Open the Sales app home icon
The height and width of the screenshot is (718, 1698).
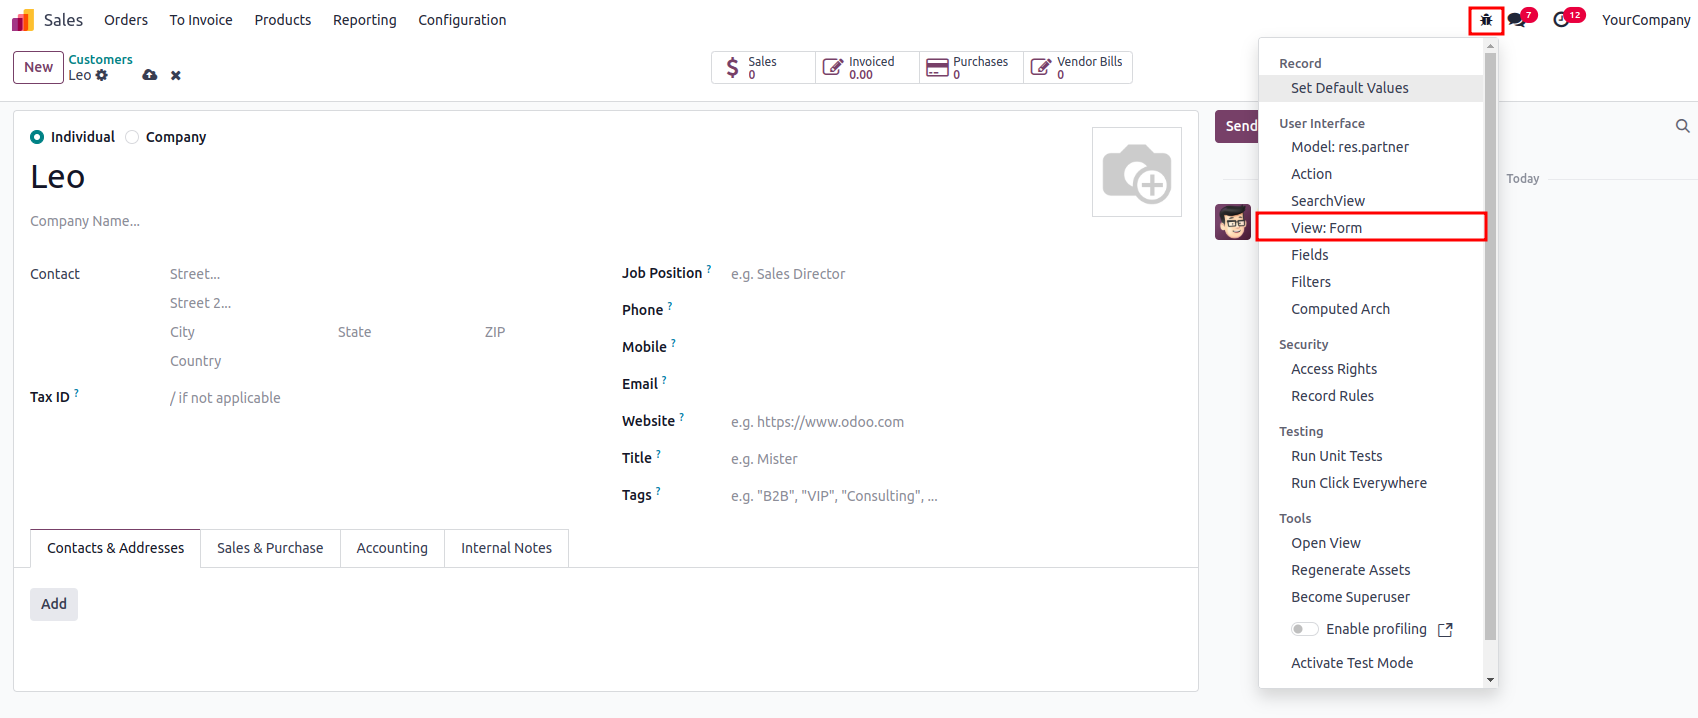tap(23, 20)
